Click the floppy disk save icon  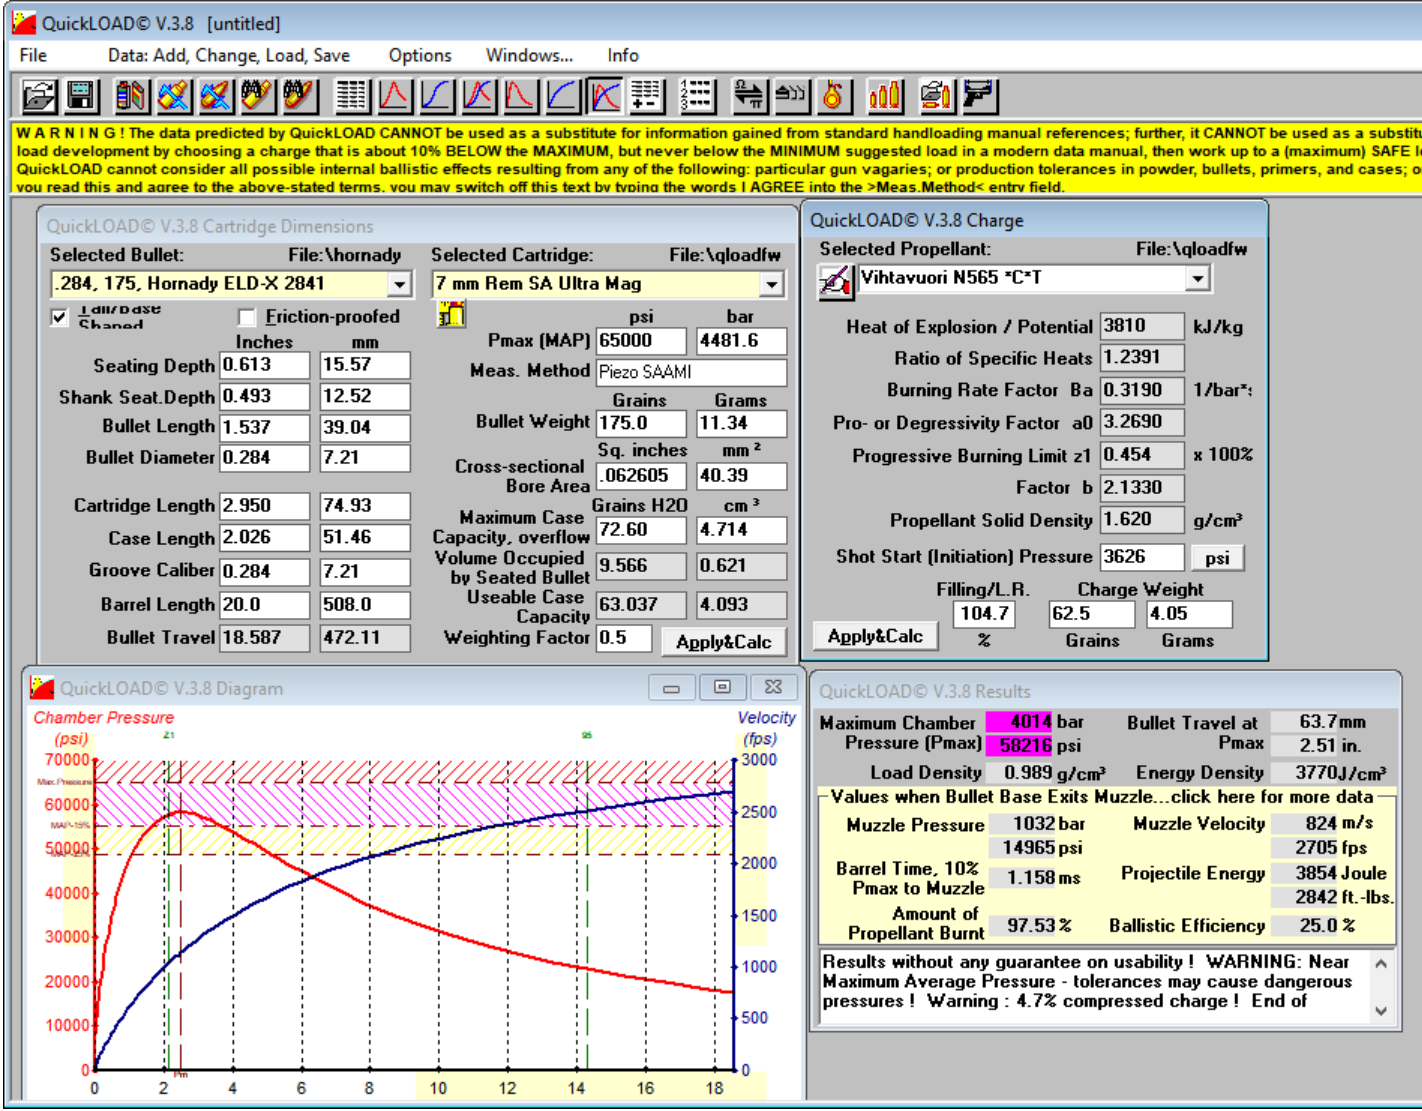click(81, 96)
